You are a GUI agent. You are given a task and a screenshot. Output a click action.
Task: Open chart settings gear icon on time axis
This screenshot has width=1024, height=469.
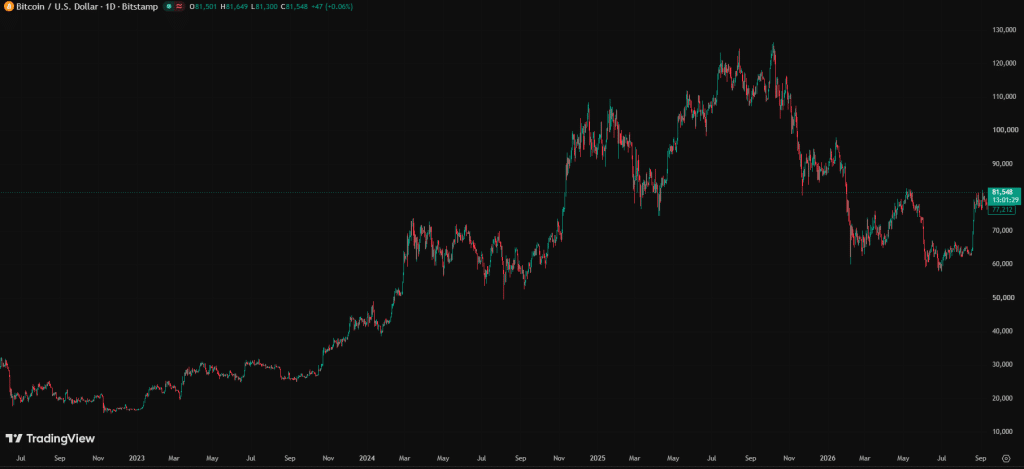point(1006,459)
